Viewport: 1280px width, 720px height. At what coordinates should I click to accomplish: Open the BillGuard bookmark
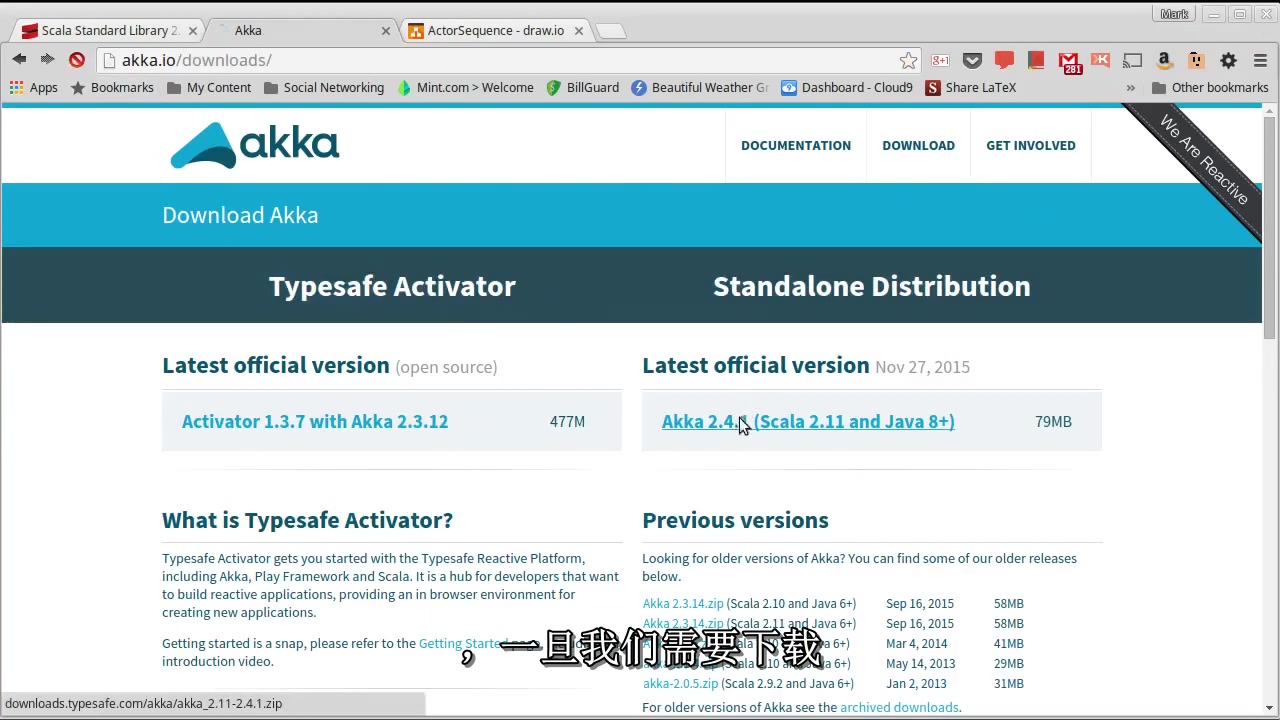[583, 88]
